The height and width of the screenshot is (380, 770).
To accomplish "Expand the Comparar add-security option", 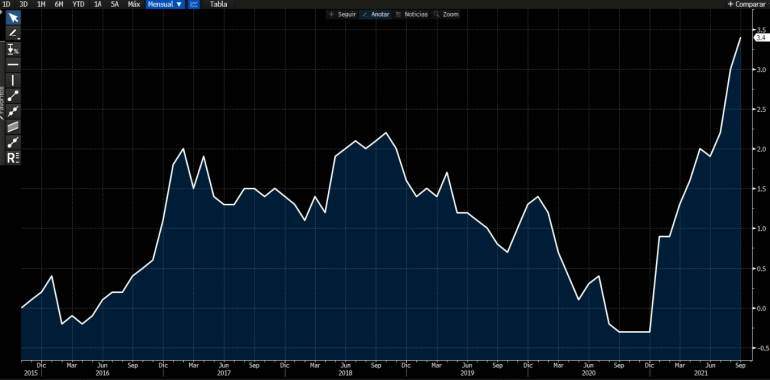I will [748, 4].
